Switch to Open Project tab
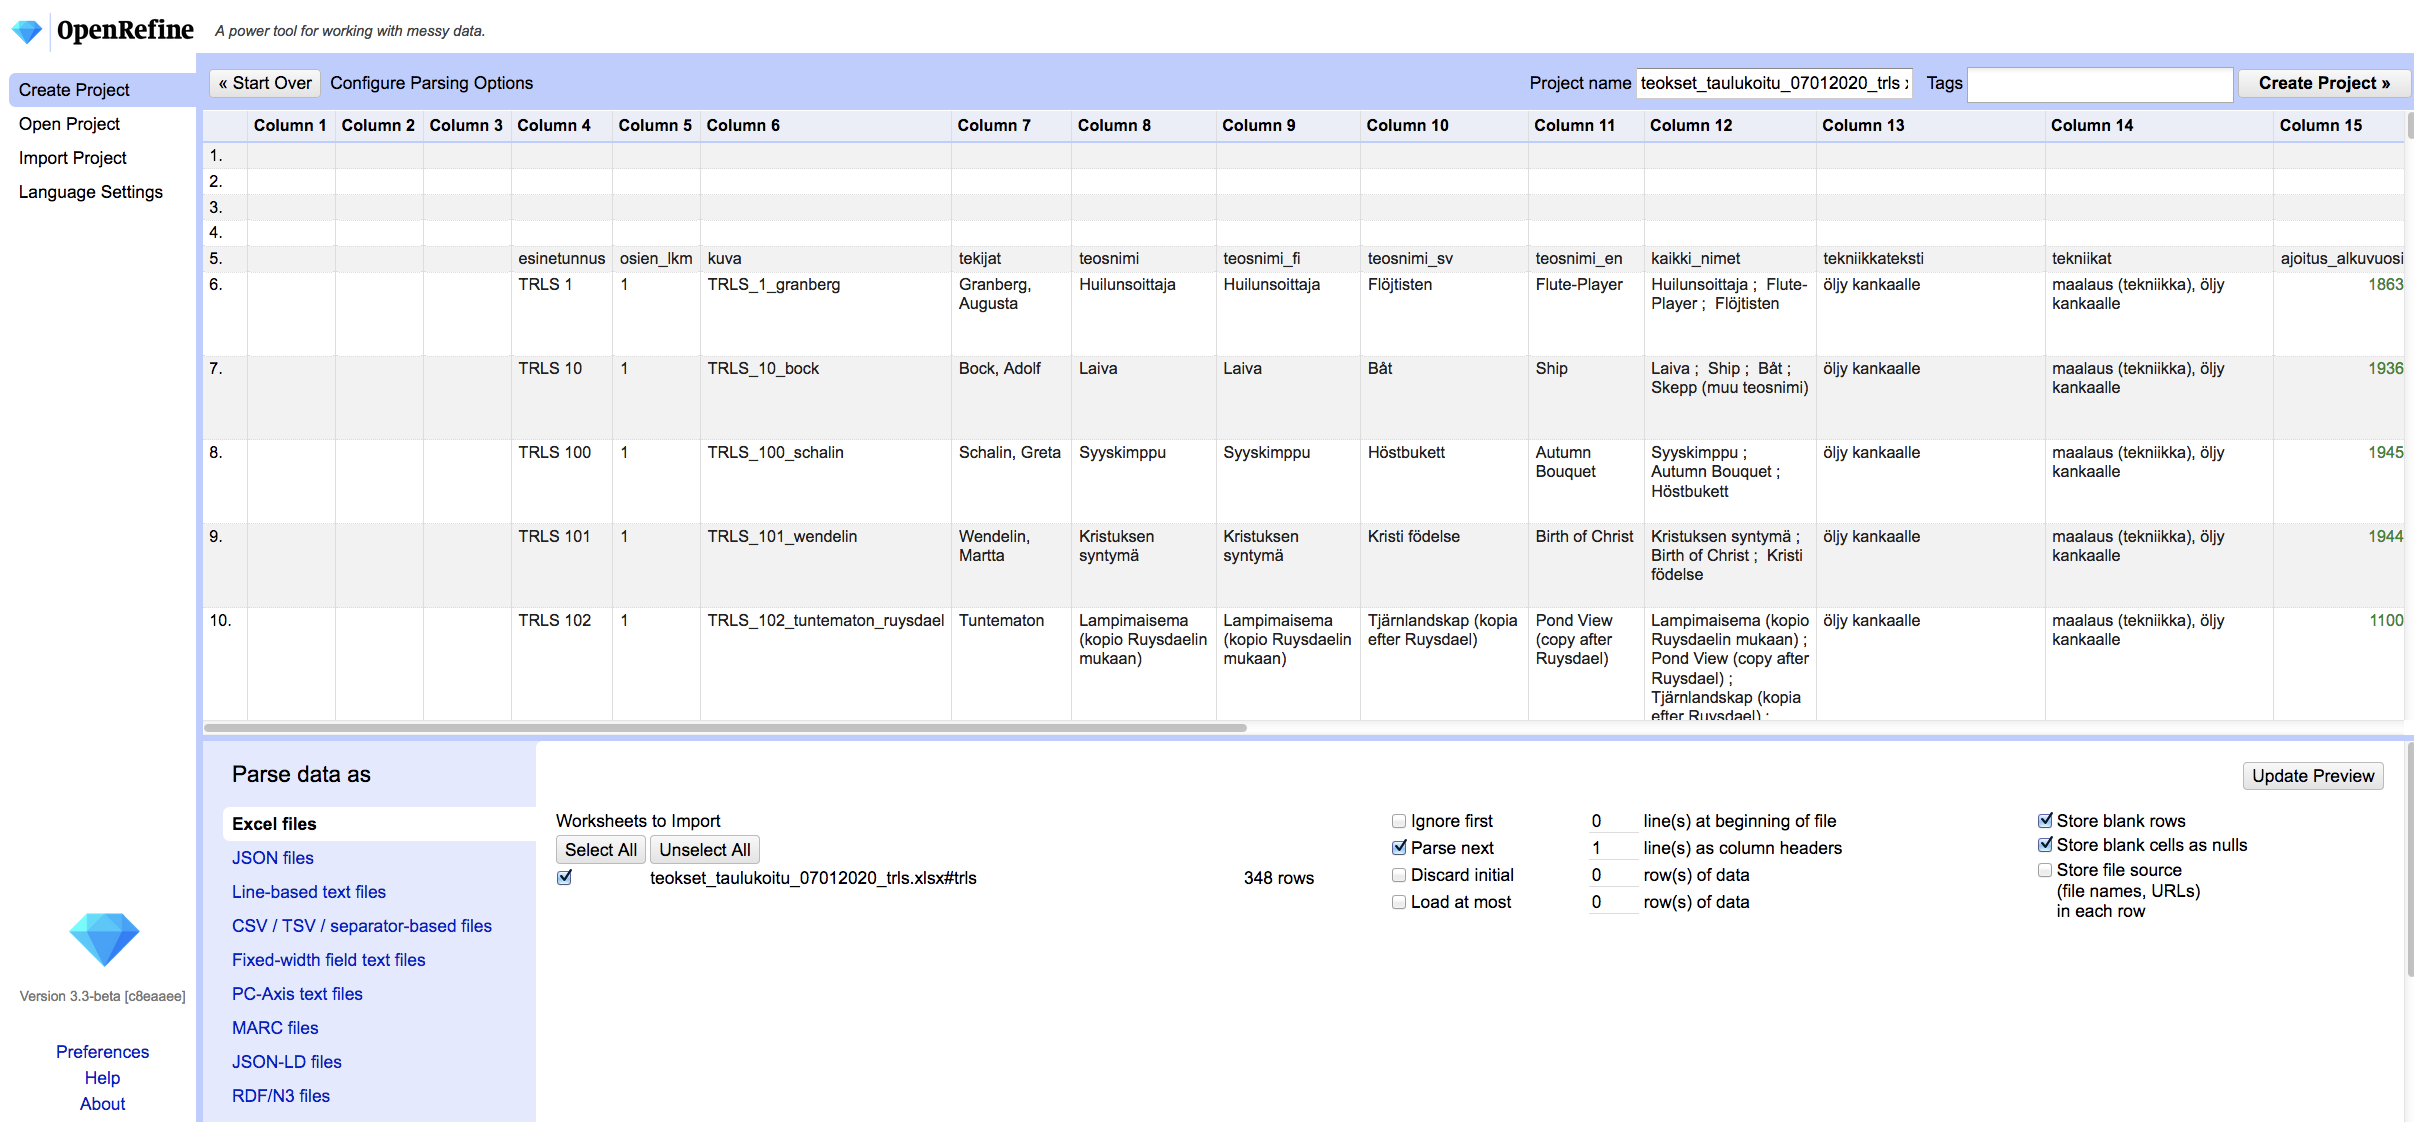The width and height of the screenshot is (2414, 1122). 69,124
